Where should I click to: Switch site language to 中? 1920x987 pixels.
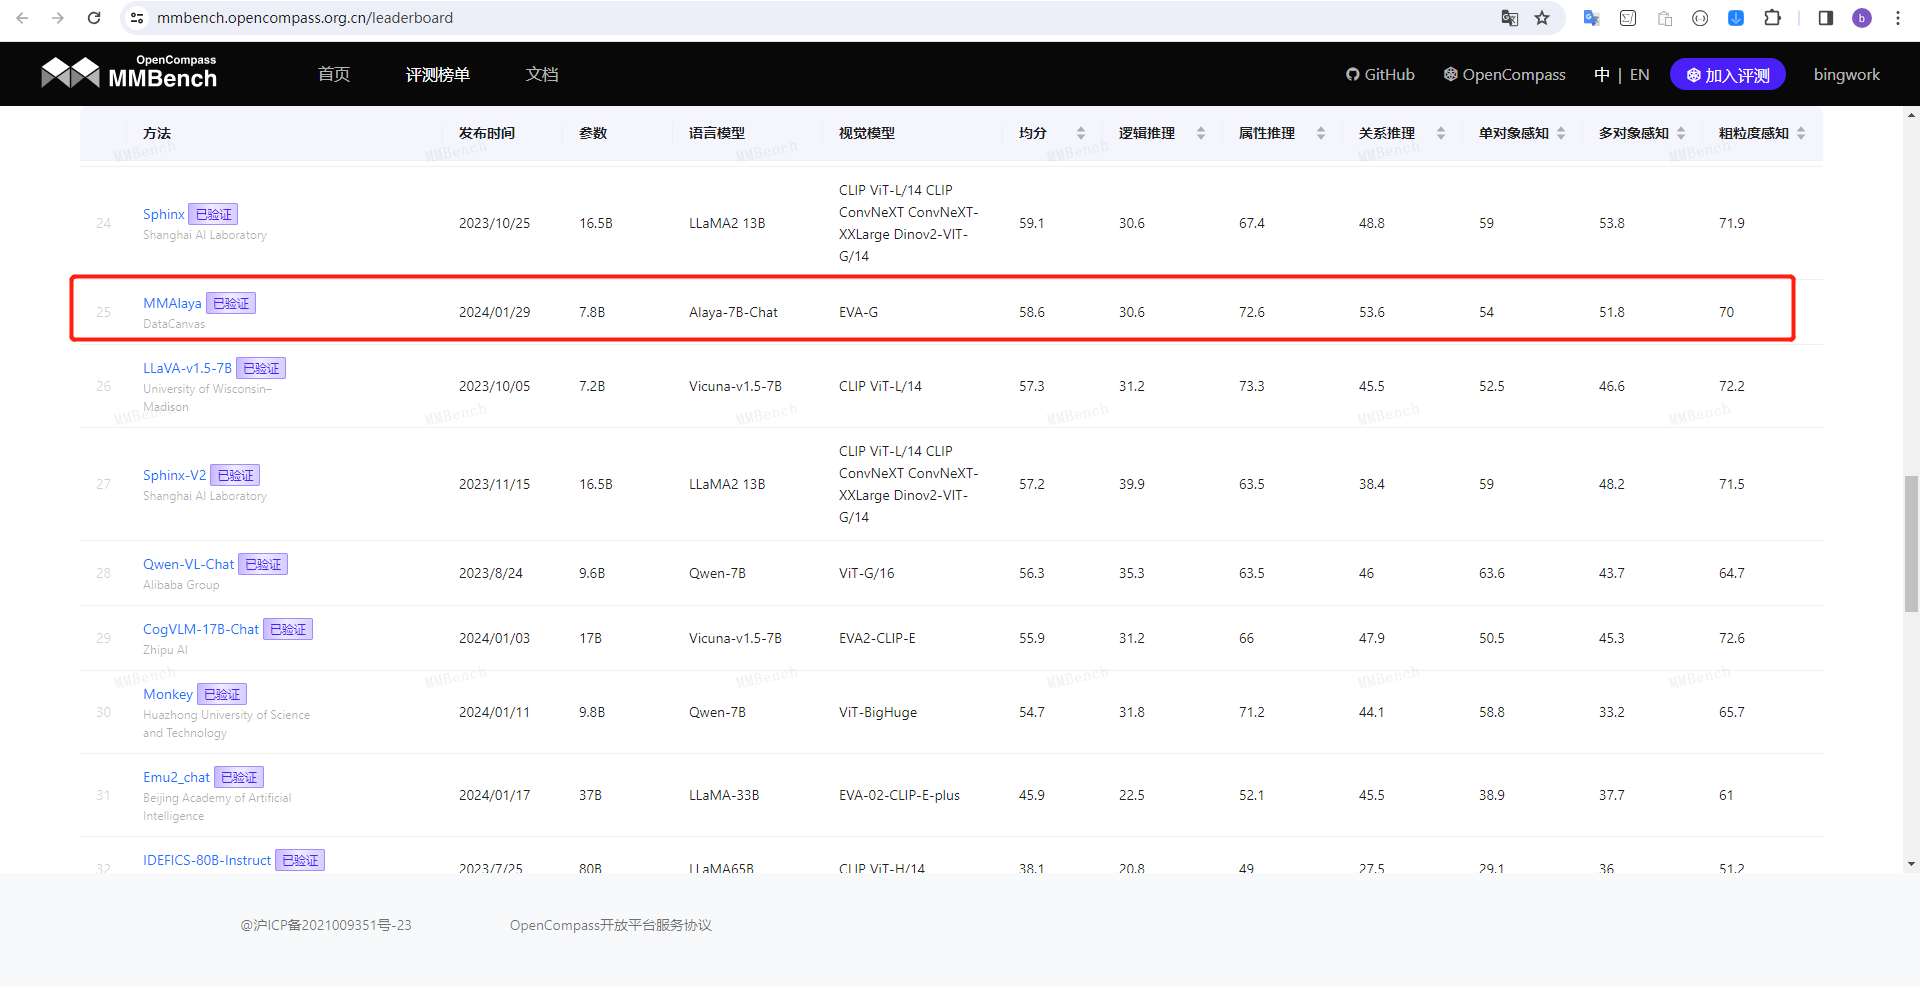(1602, 75)
